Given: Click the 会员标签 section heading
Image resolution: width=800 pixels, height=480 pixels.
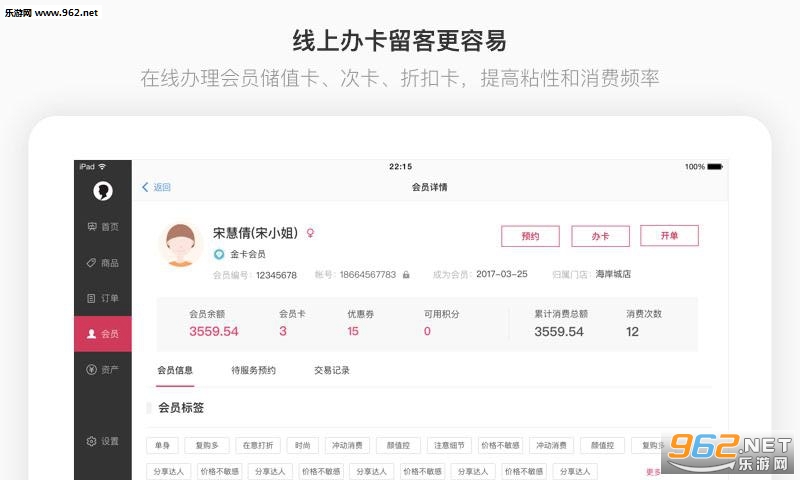Looking at the screenshot, I should (x=181, y=408).
